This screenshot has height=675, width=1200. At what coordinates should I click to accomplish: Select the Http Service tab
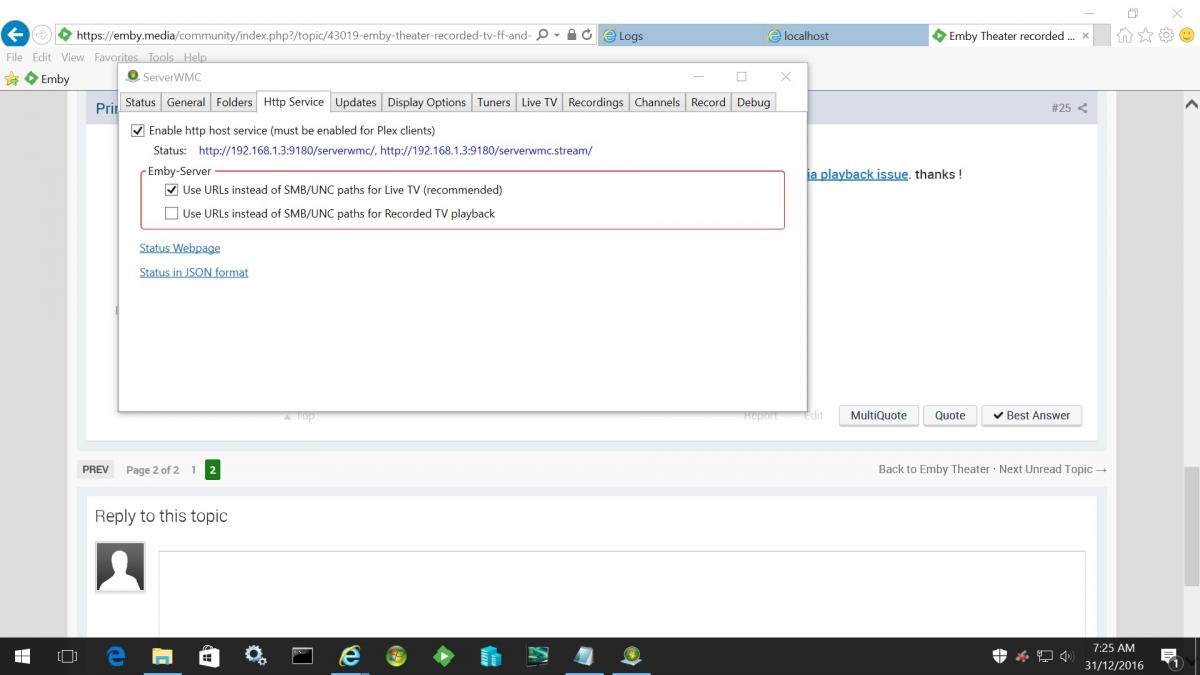pyautogui.click(x=293, y=101)
